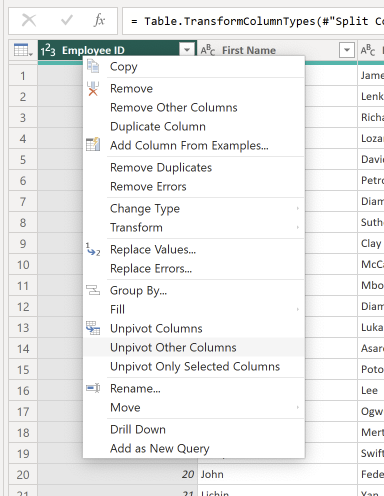Screen dimensions: 384x496
Task: Click the Unpivot Columns icon
Action: coord(93,328)
